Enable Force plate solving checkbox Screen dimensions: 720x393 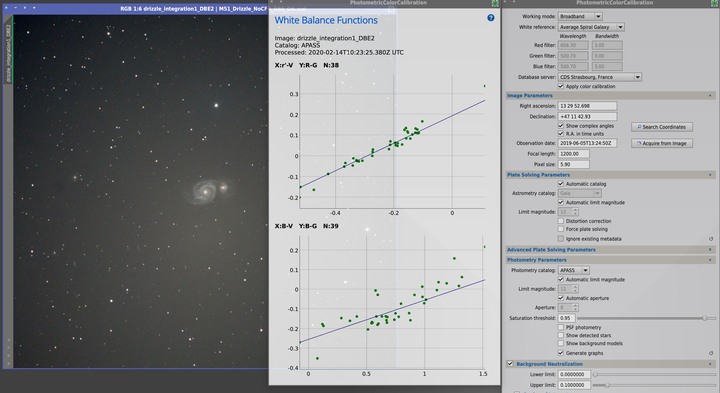click(561, 229)
